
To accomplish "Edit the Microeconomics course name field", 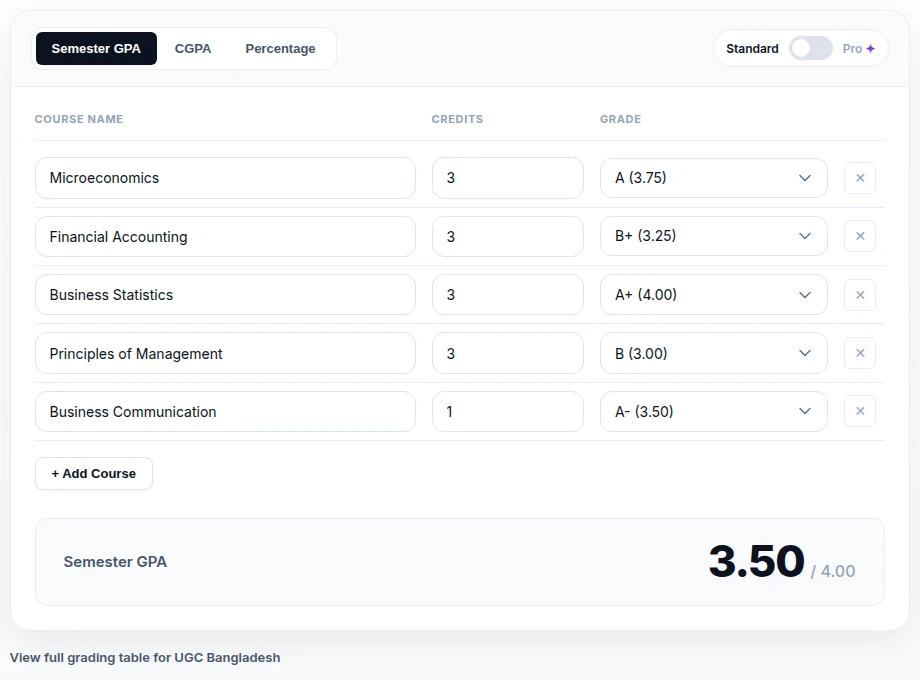I will 225,178.
